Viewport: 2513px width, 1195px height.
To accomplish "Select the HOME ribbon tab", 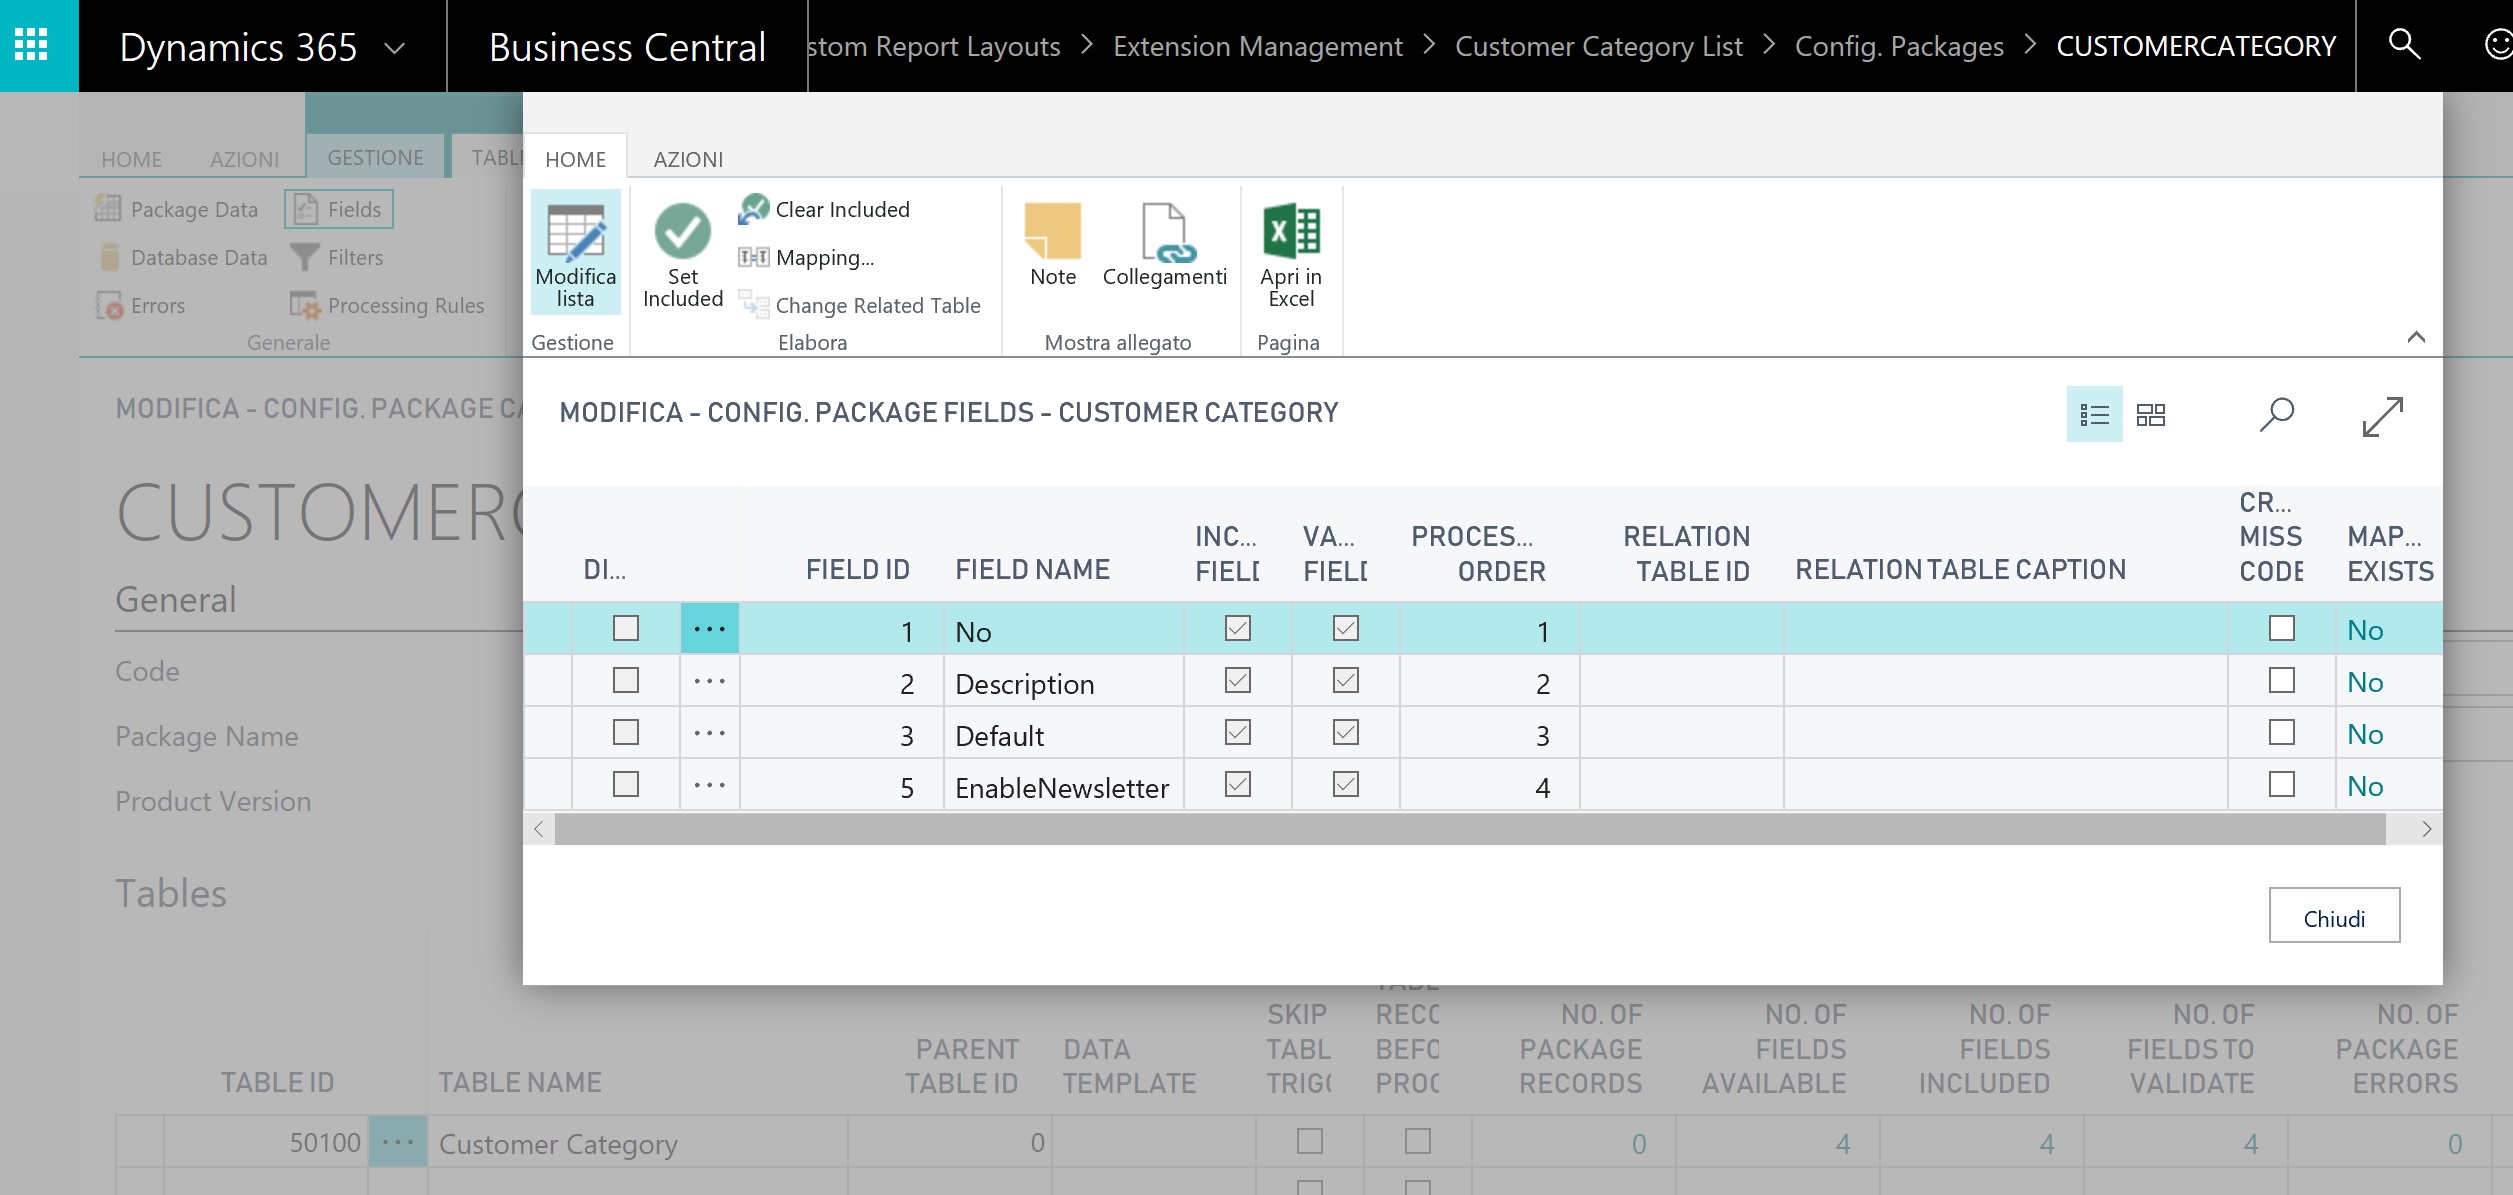I will click(x=575, y=159).
